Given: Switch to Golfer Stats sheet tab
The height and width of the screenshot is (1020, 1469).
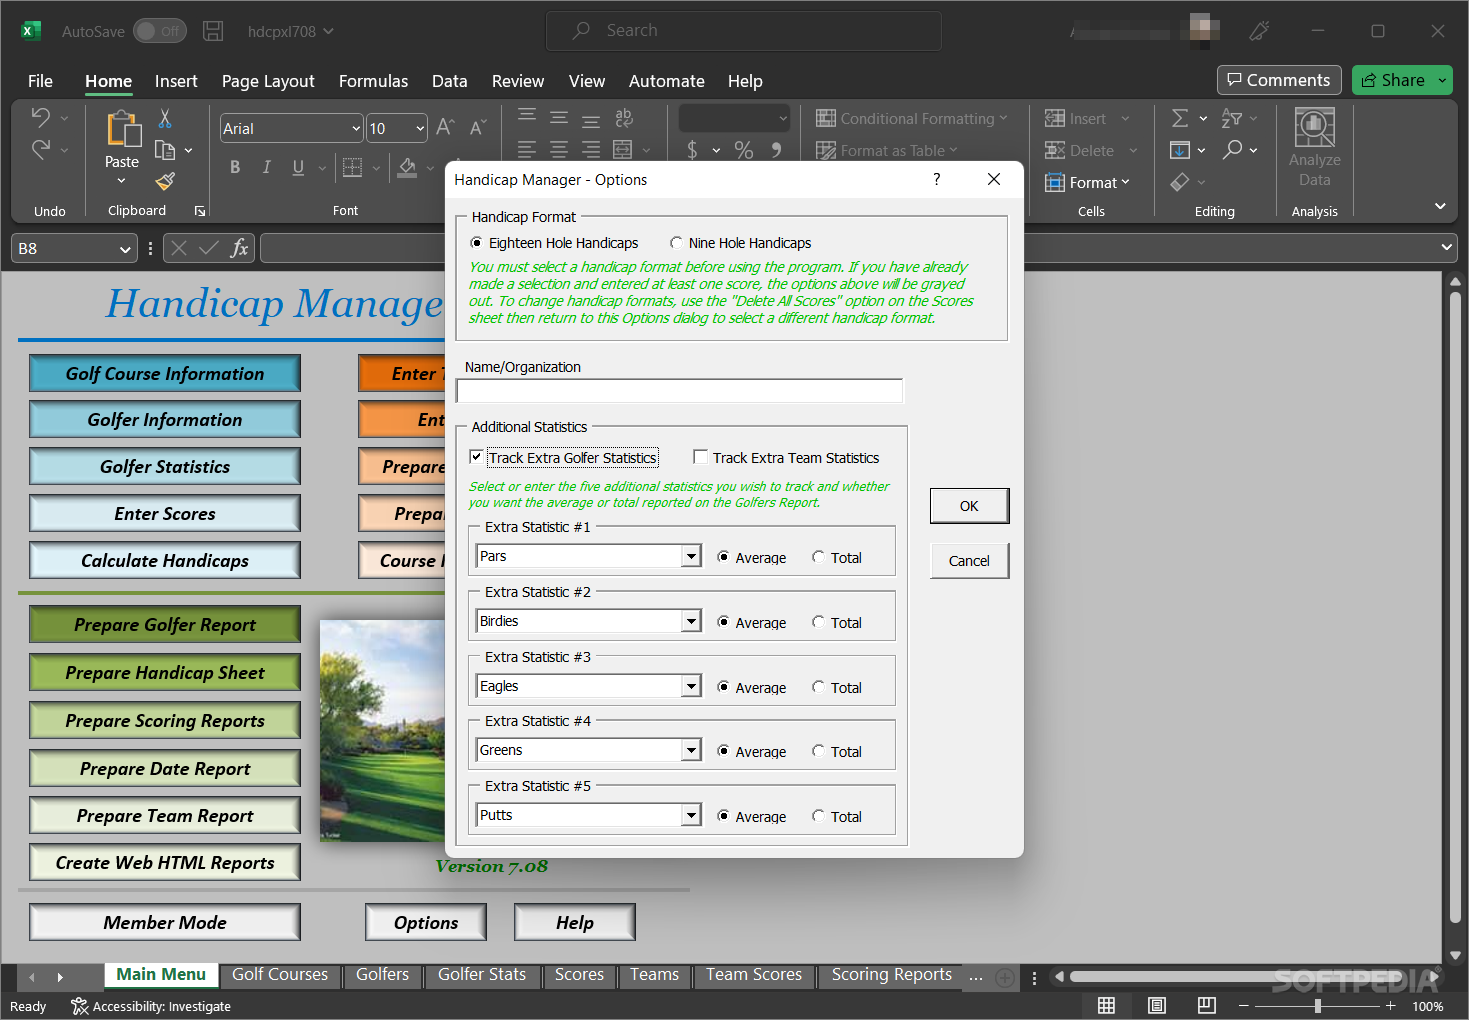Looking at the screenshot, I should click(482, 975).
